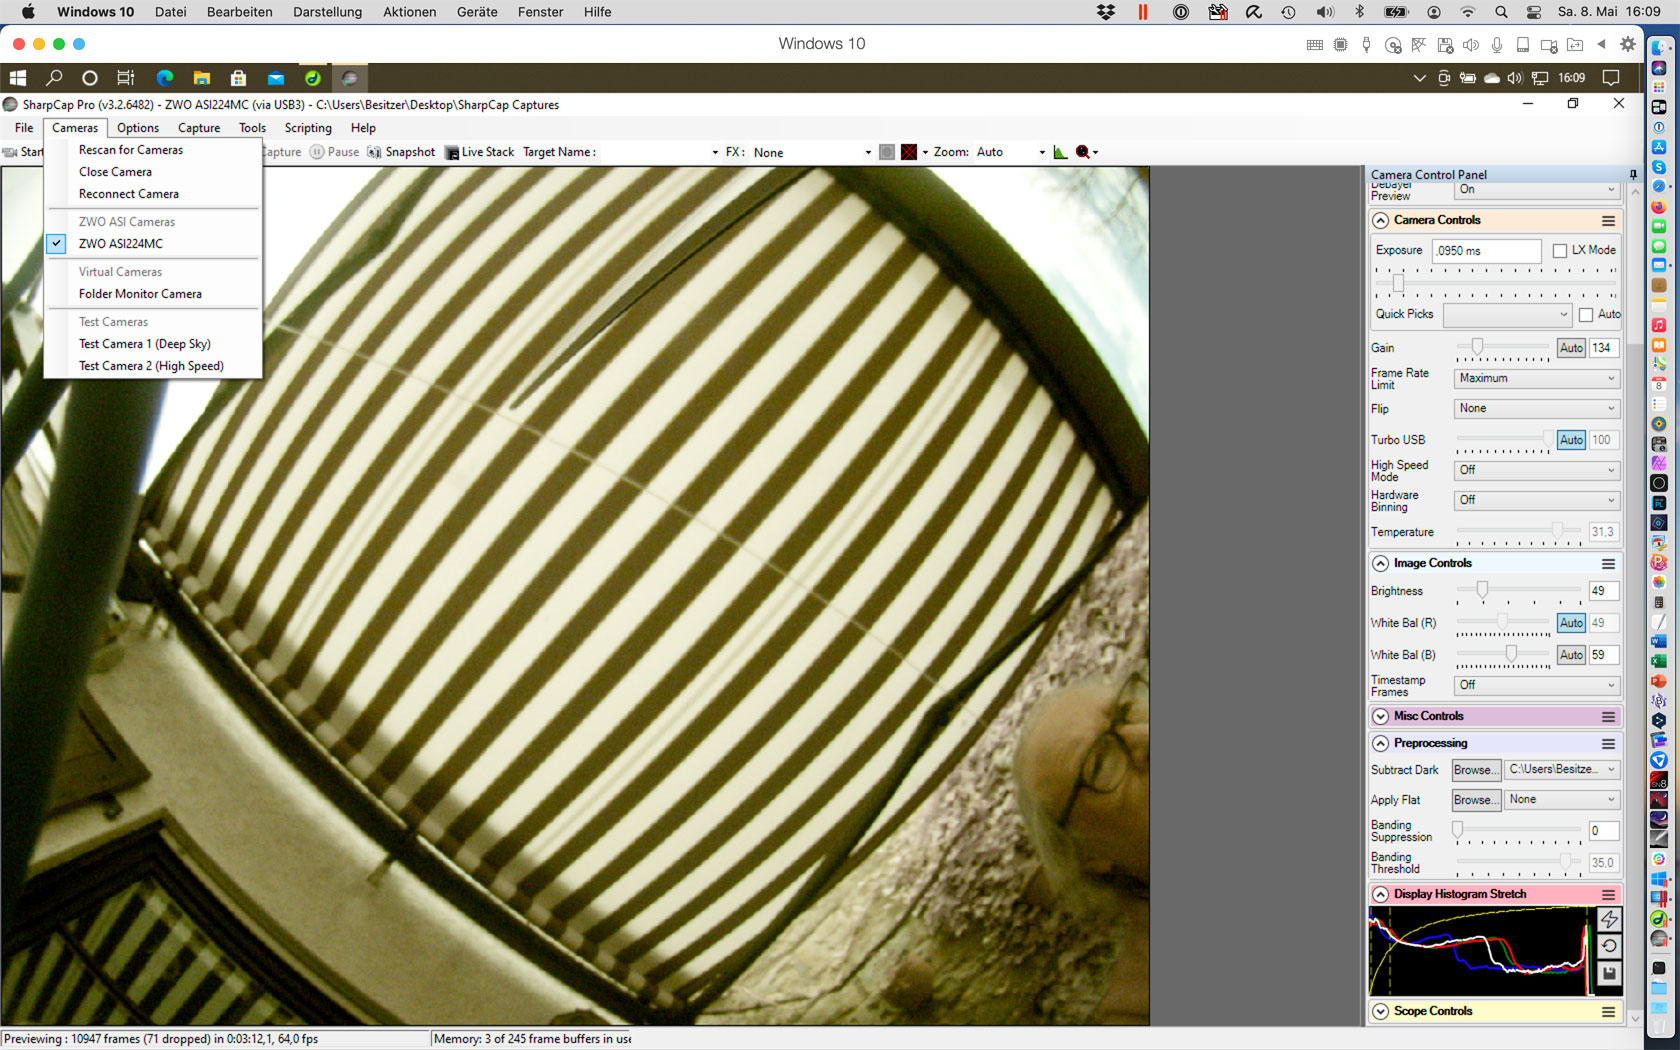The image size is (1680, 1050).
Task: Open Windows notification center icon
Action: pos(1610,78)
